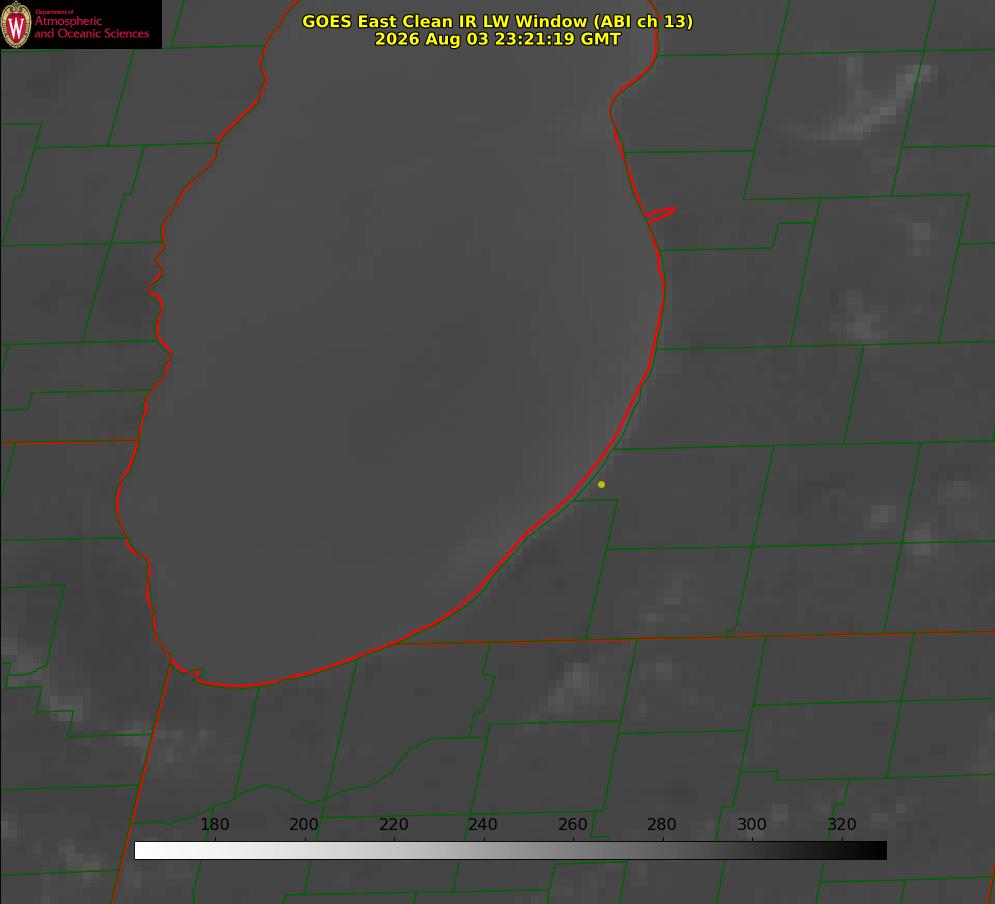This screenshot has height=904, width=995.
Task: Click the UW crest logo
Action: point(16,24)
